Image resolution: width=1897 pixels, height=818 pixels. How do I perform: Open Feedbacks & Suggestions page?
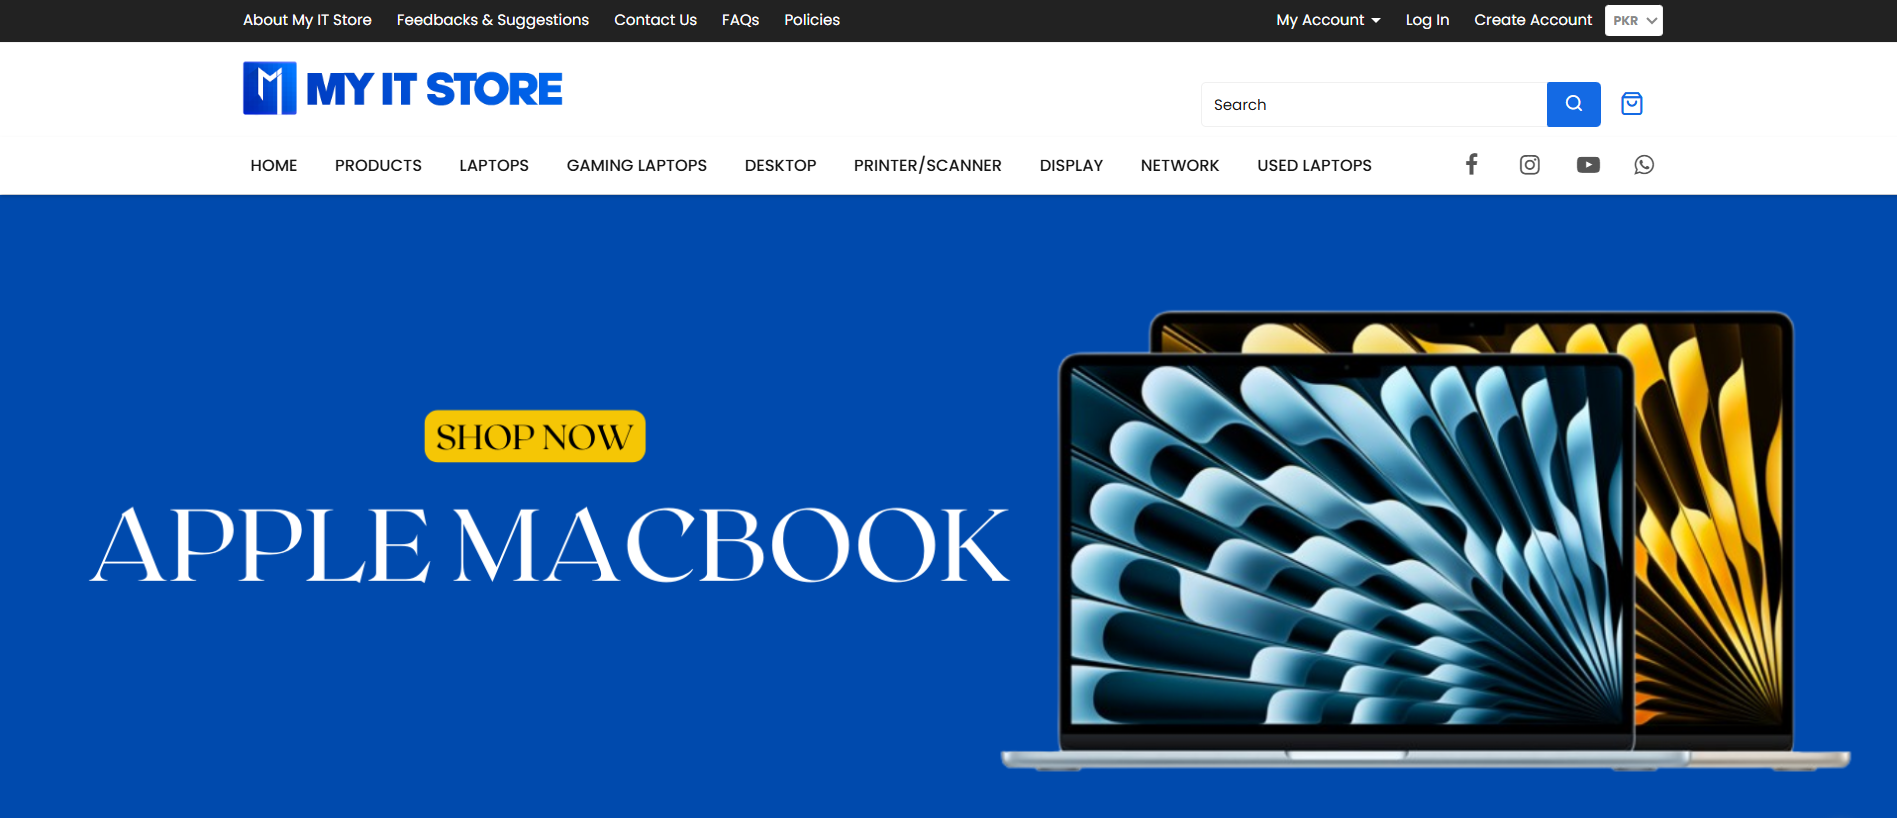coord(492,20)
